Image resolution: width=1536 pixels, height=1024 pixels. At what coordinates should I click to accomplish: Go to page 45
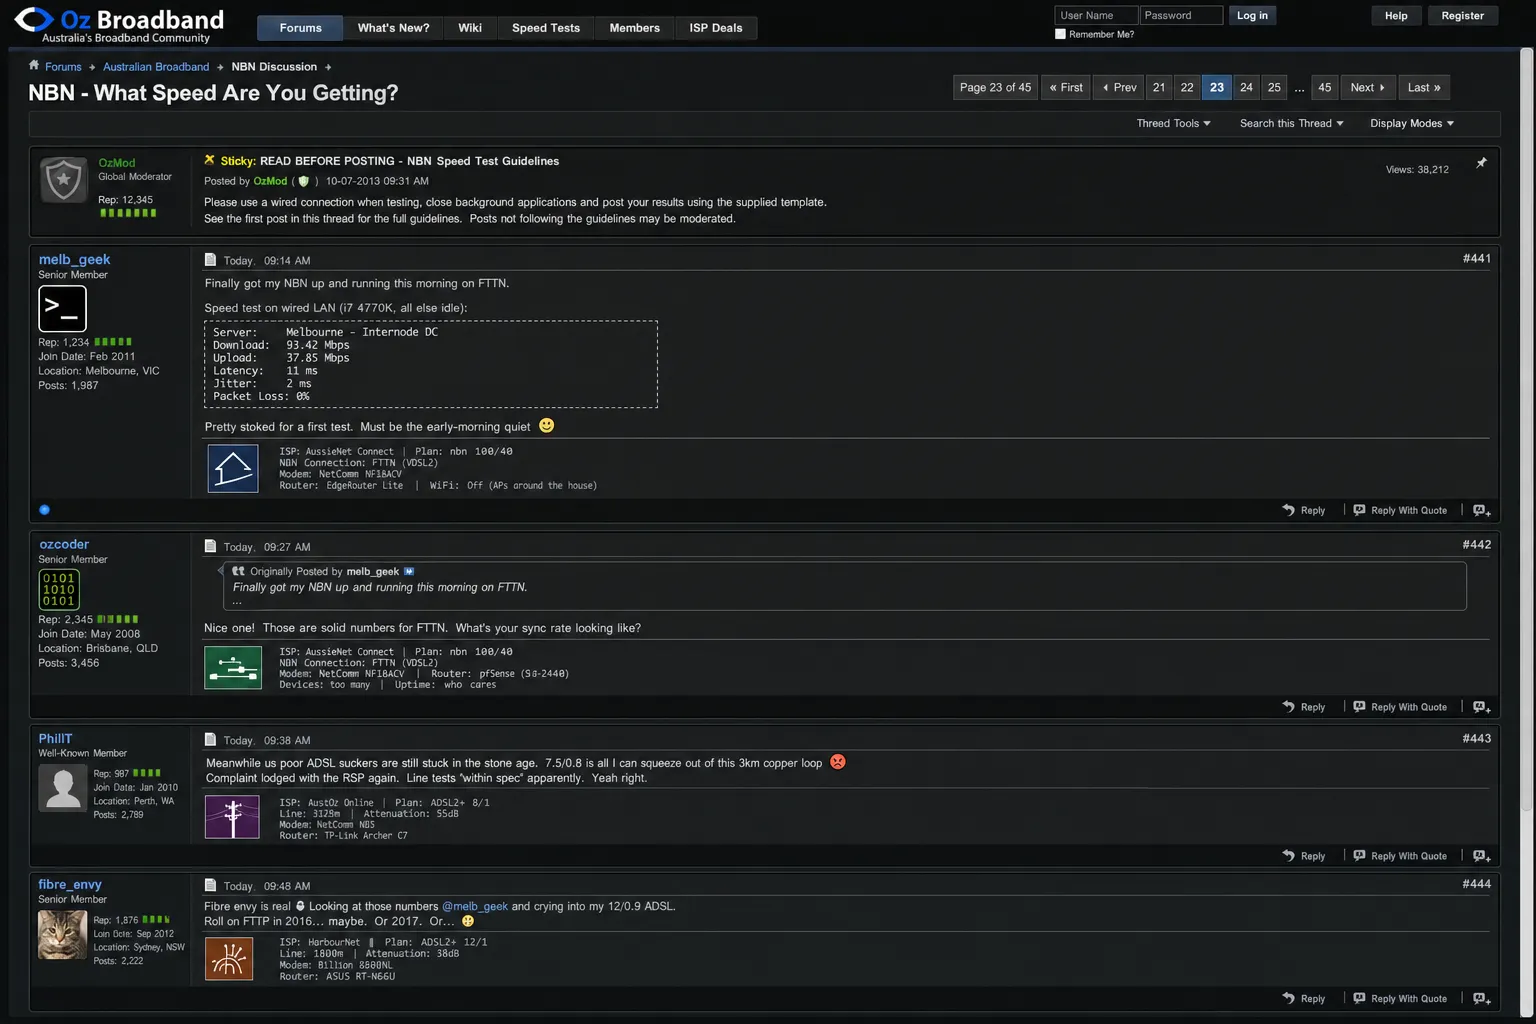(x=1324, y=87)
